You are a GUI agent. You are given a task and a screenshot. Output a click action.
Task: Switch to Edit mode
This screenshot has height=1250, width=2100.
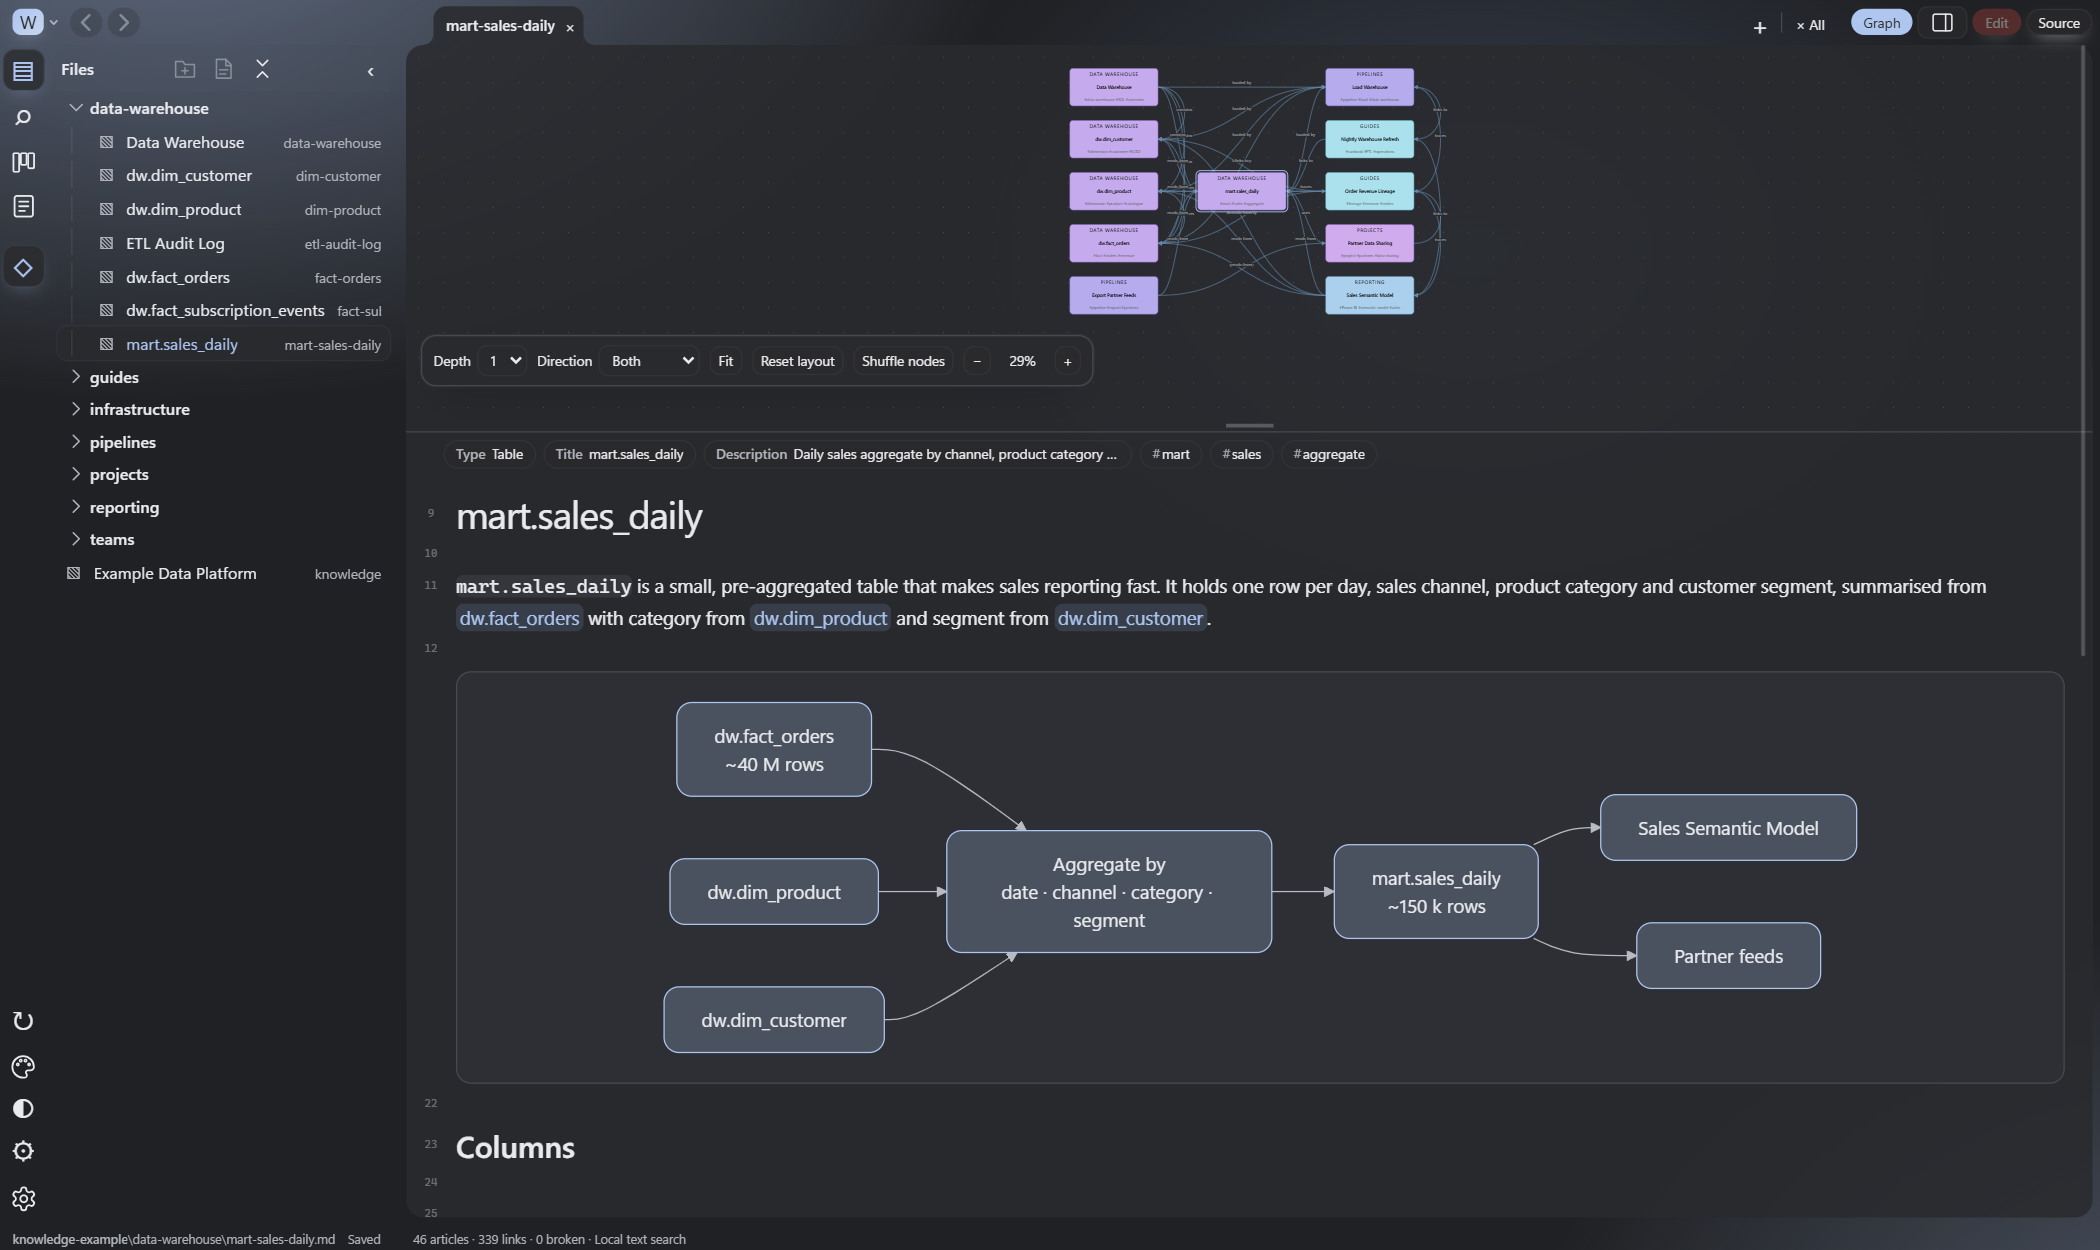[x=1996, y=23]
